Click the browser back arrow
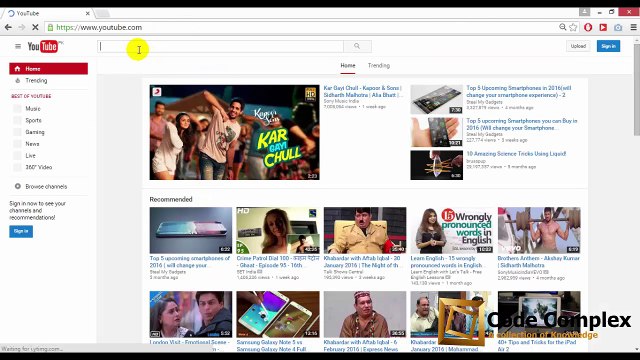Screen dimensions: 640x360 click(8, 27)
